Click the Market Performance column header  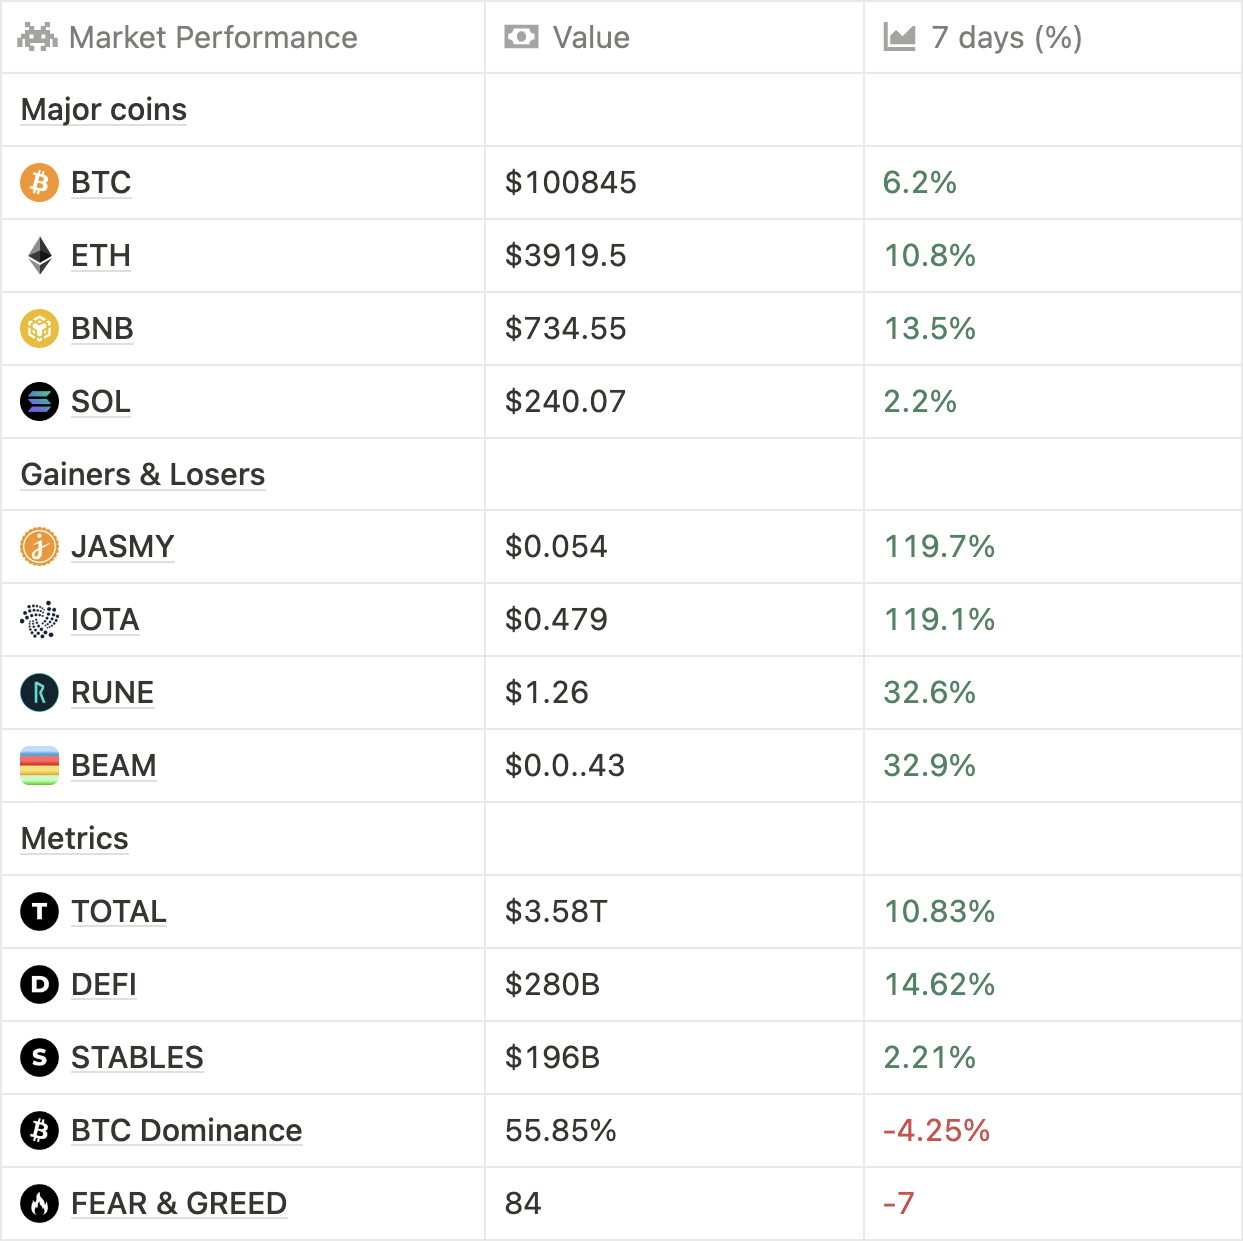coord(212,38)
